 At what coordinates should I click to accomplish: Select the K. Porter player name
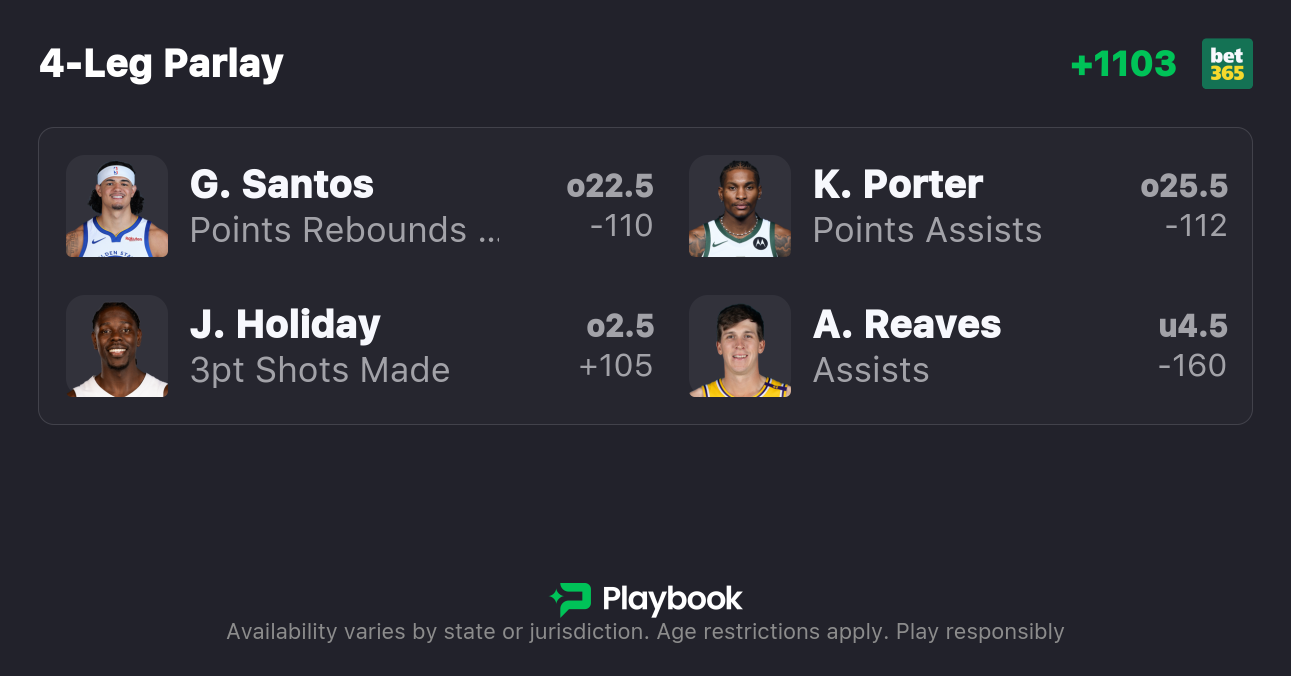click(x=898, y=185)
